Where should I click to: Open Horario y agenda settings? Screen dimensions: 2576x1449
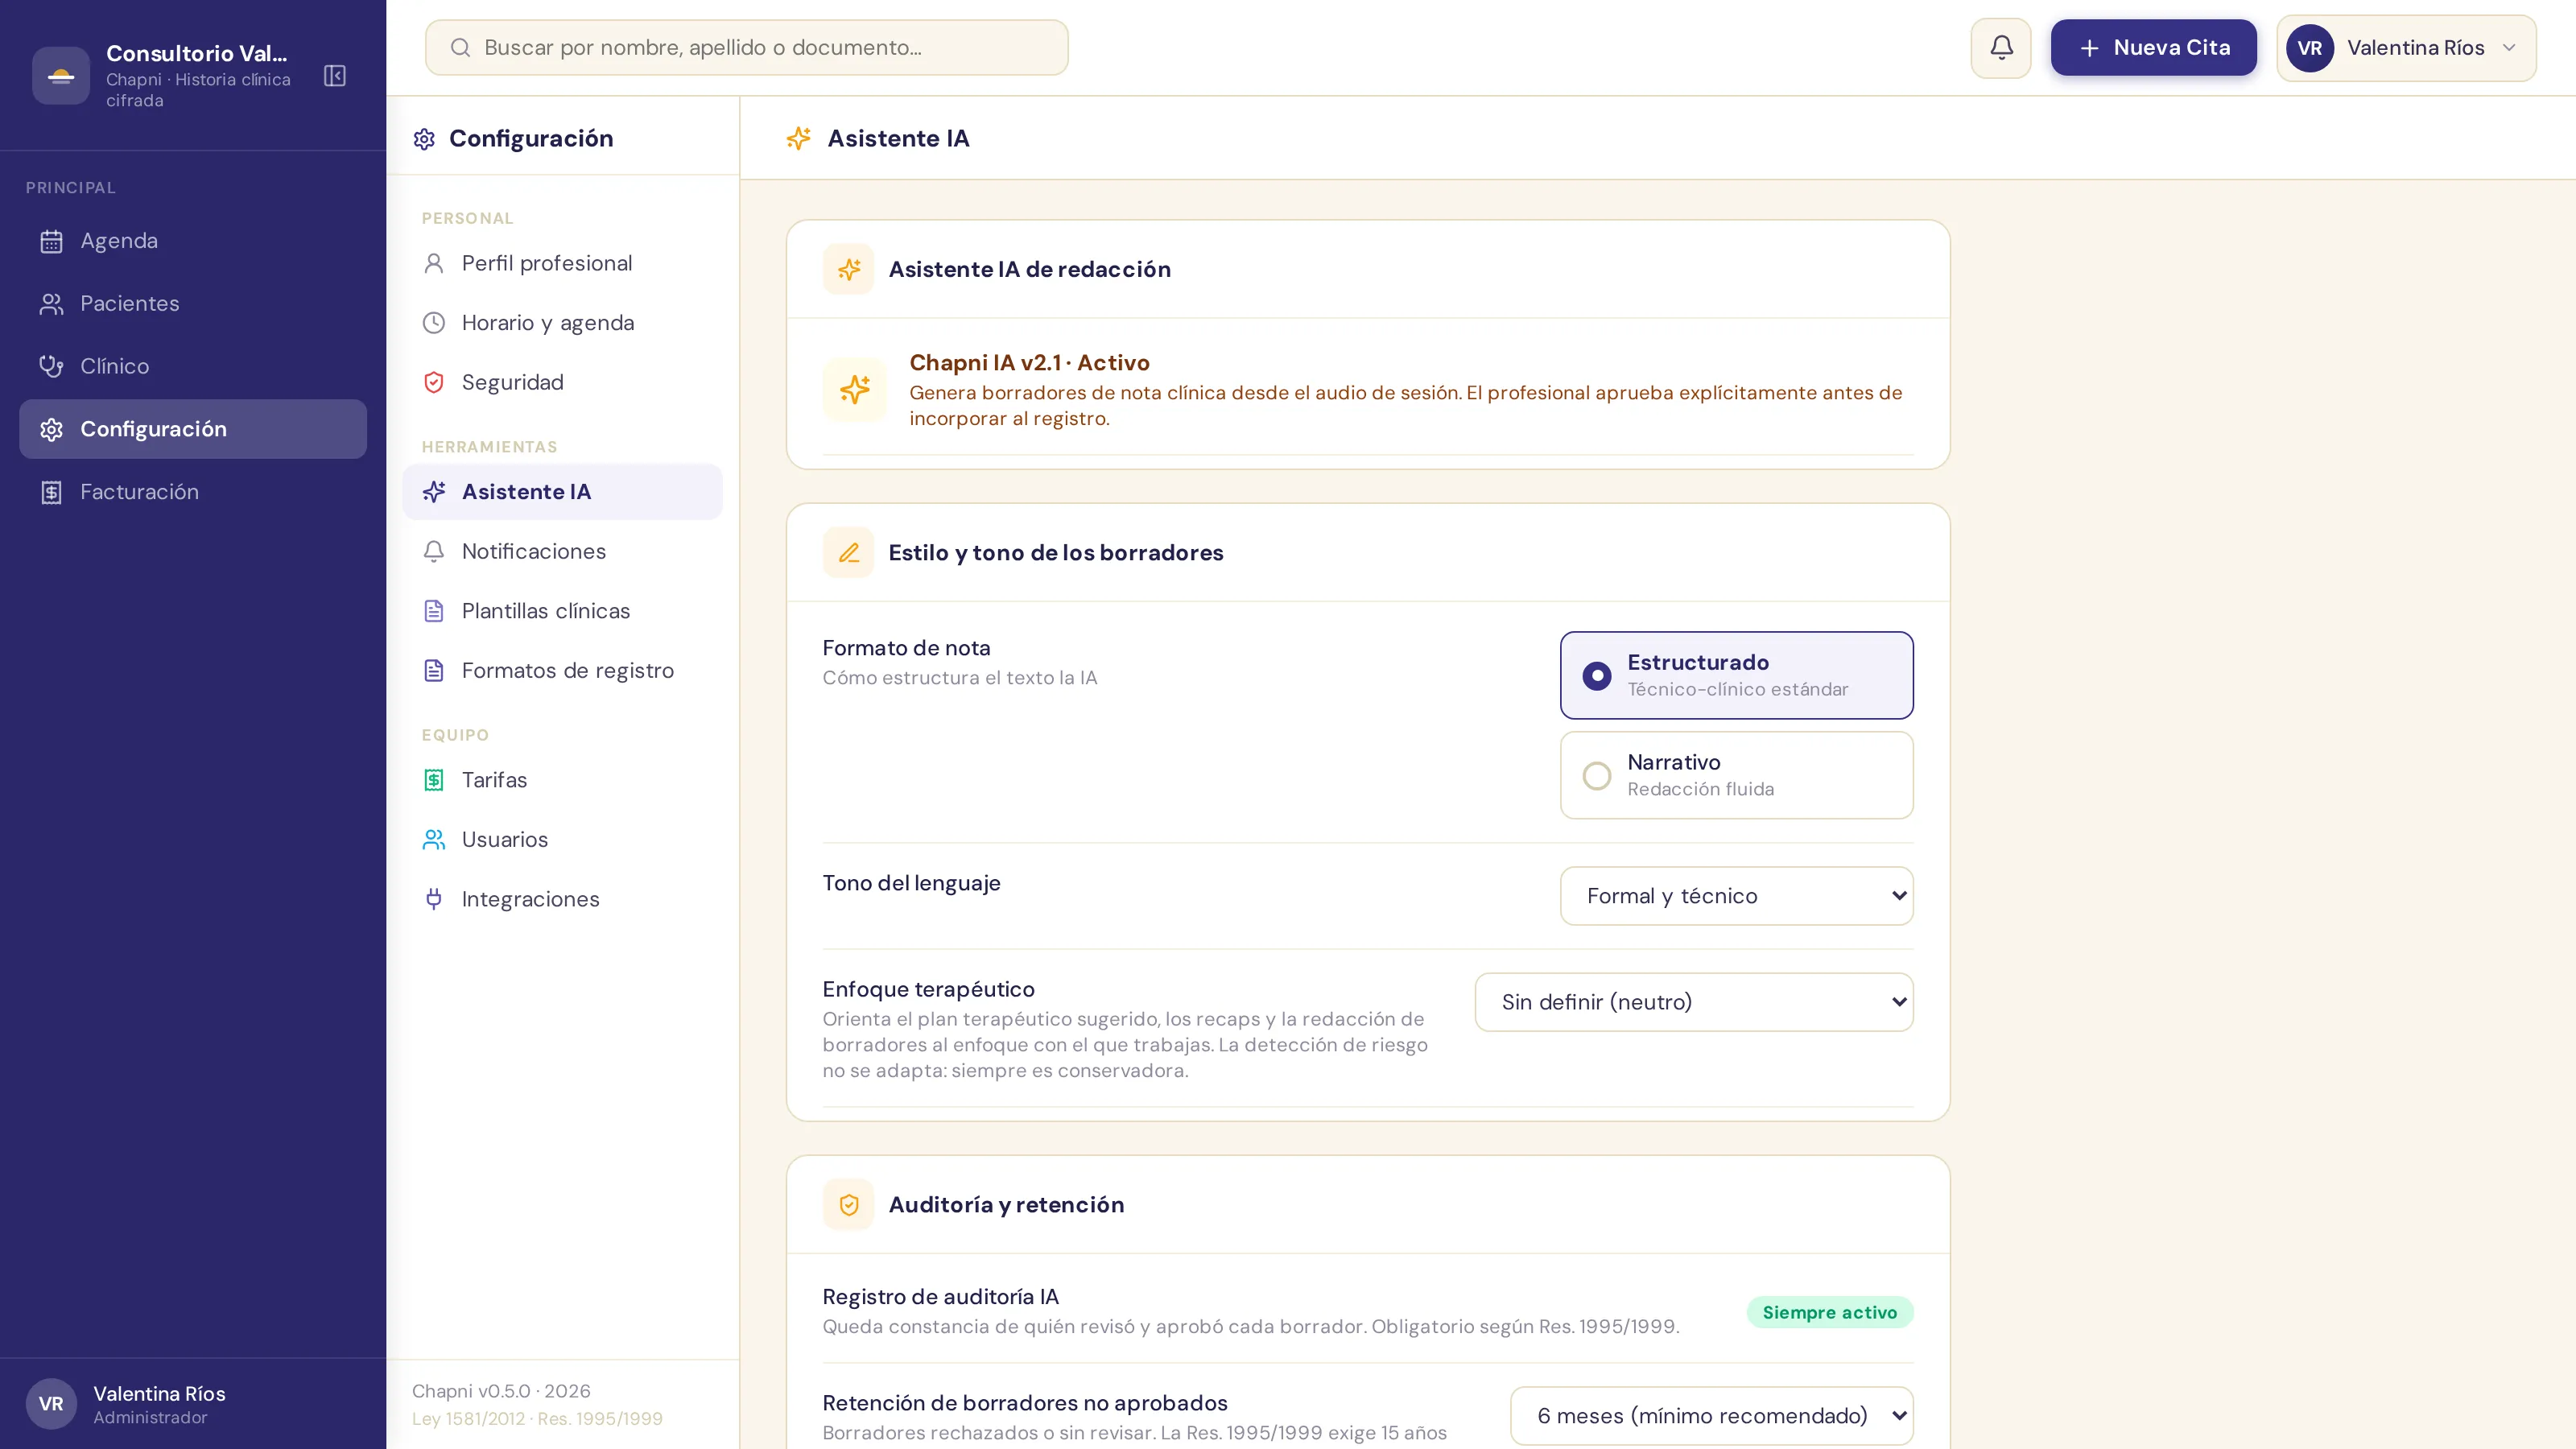click(x=563, y=323)
